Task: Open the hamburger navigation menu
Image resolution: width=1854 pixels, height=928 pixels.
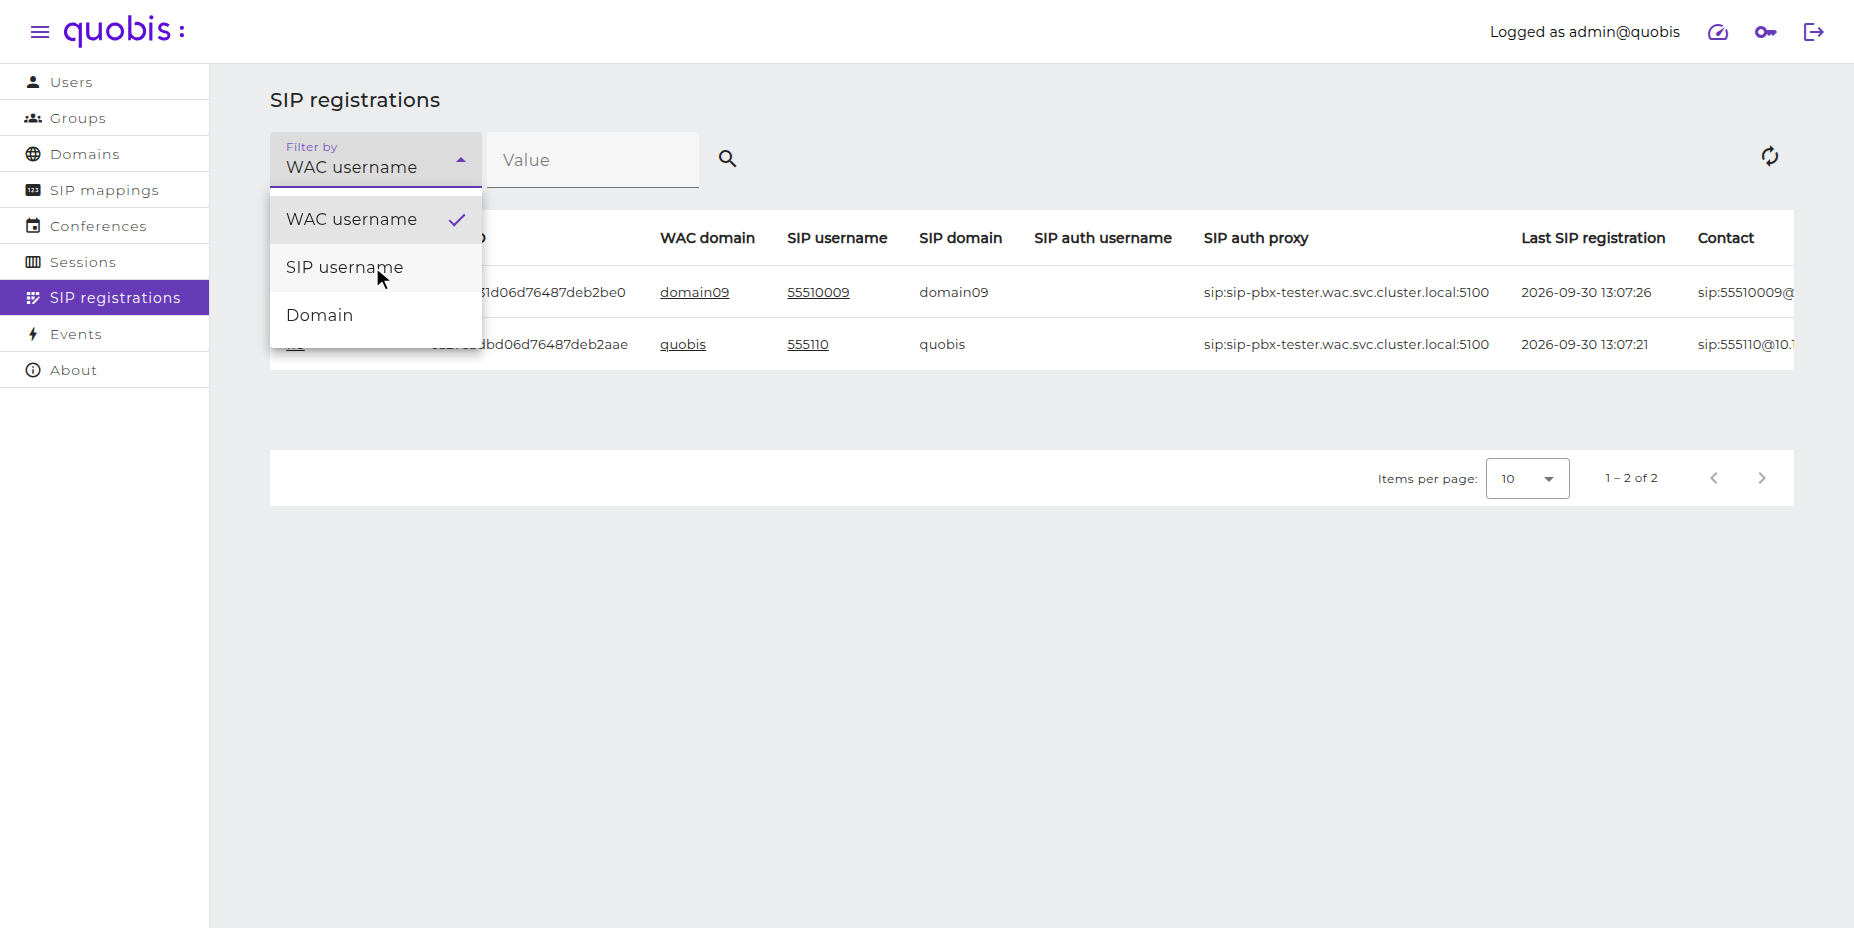Action: [40, 32]
